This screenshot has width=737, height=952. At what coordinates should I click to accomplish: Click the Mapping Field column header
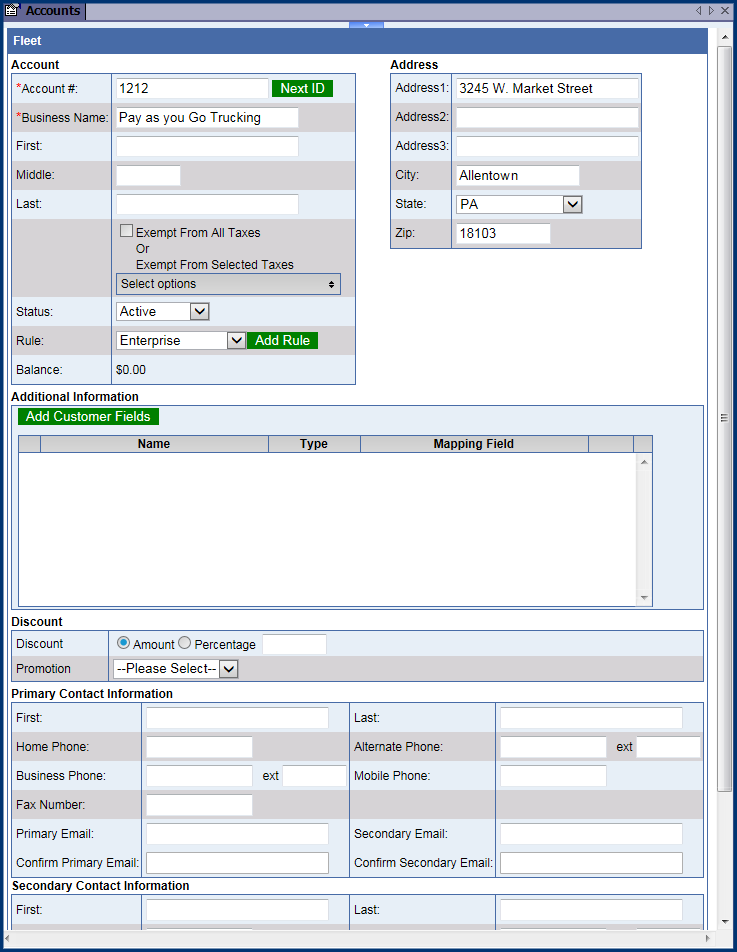point(473,444)
